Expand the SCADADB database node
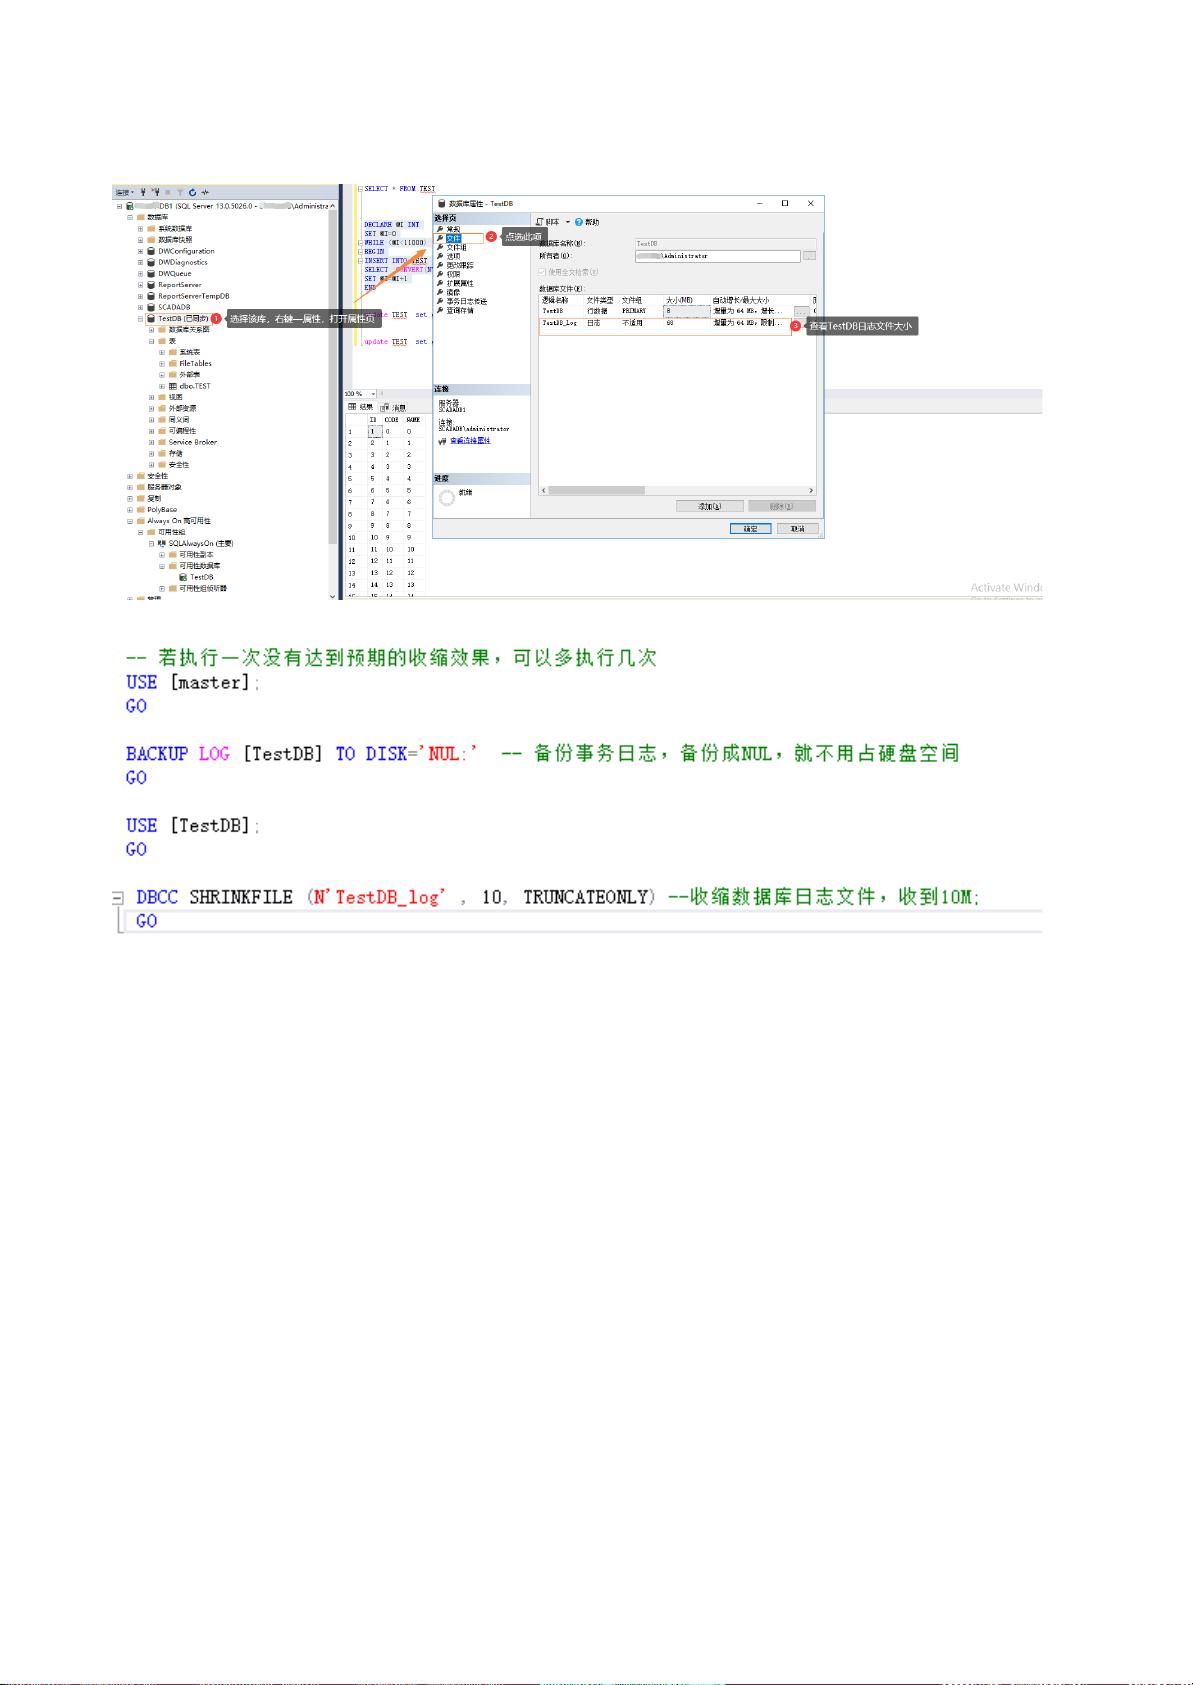This screenshot has width=1193, height=1685. [140, 307]
